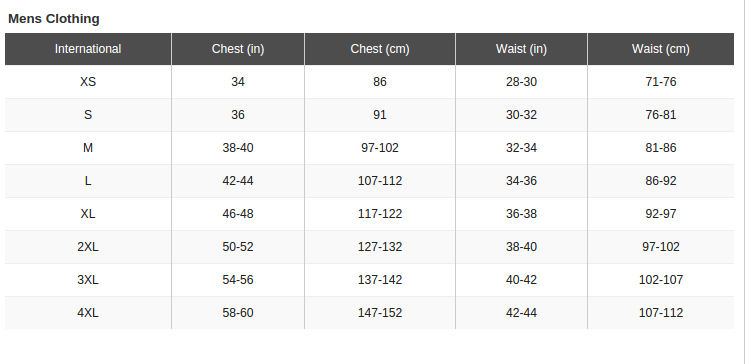Select the 4XL size cell

pos(88,313)
